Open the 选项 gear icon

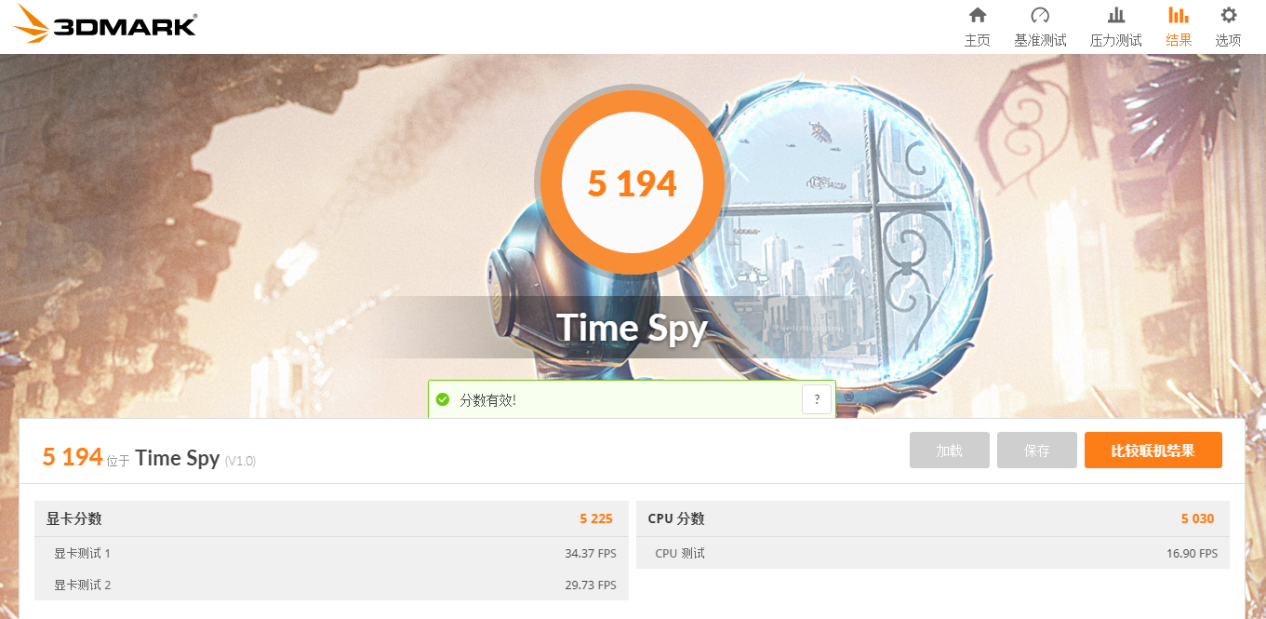click(1229, 15)
